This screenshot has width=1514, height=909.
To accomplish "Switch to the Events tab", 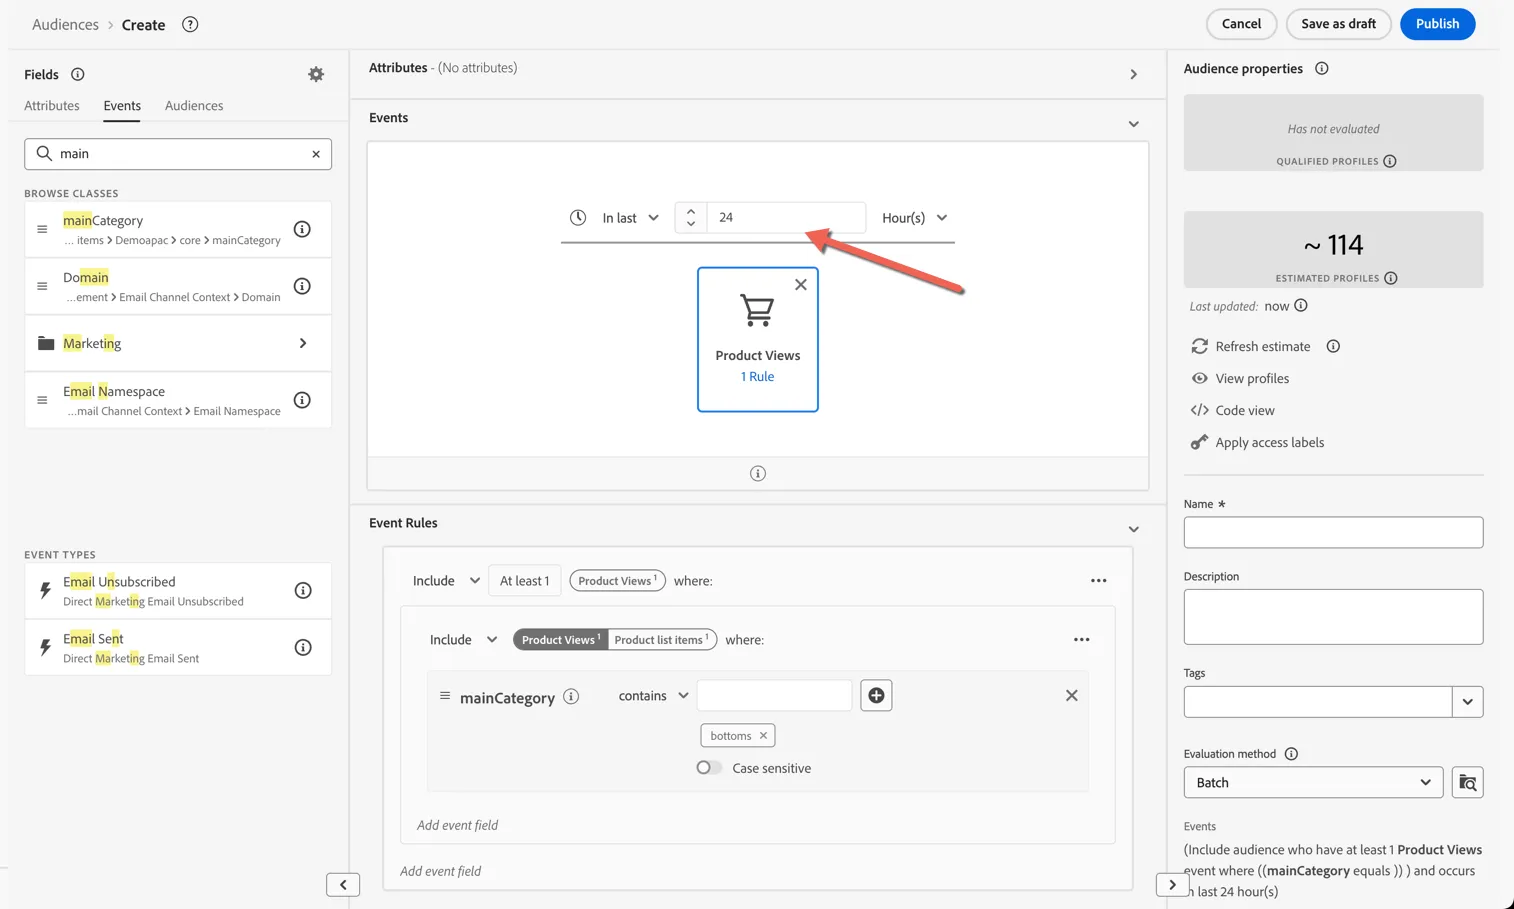I will (x=122, y=105).
